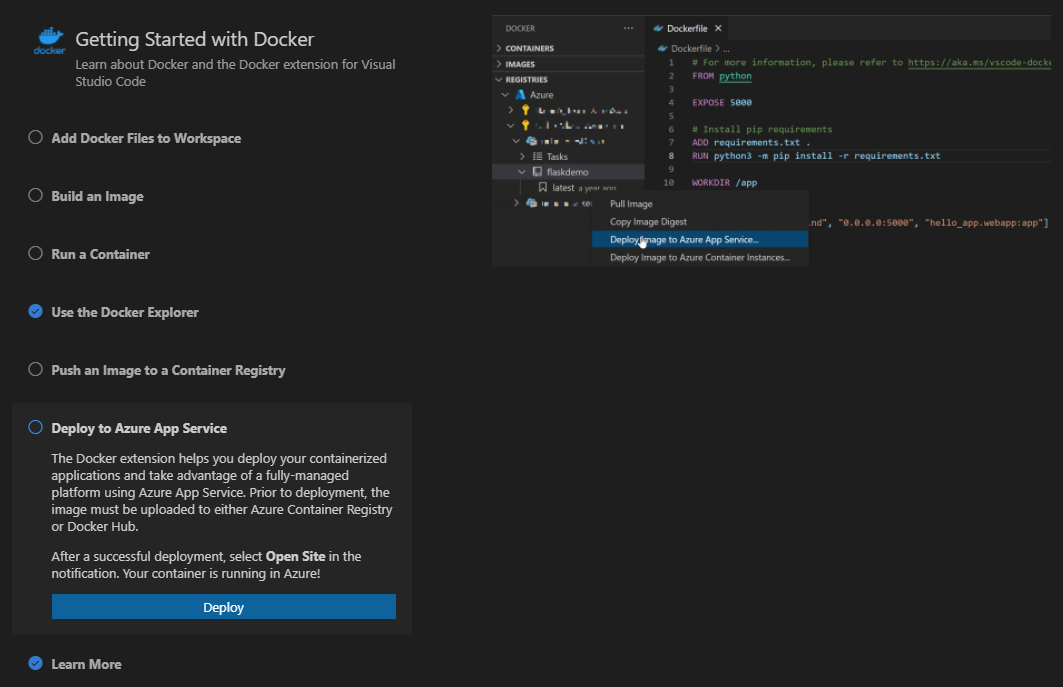Open the Learn More step title
1063x687 pixels.
(86, 665)
